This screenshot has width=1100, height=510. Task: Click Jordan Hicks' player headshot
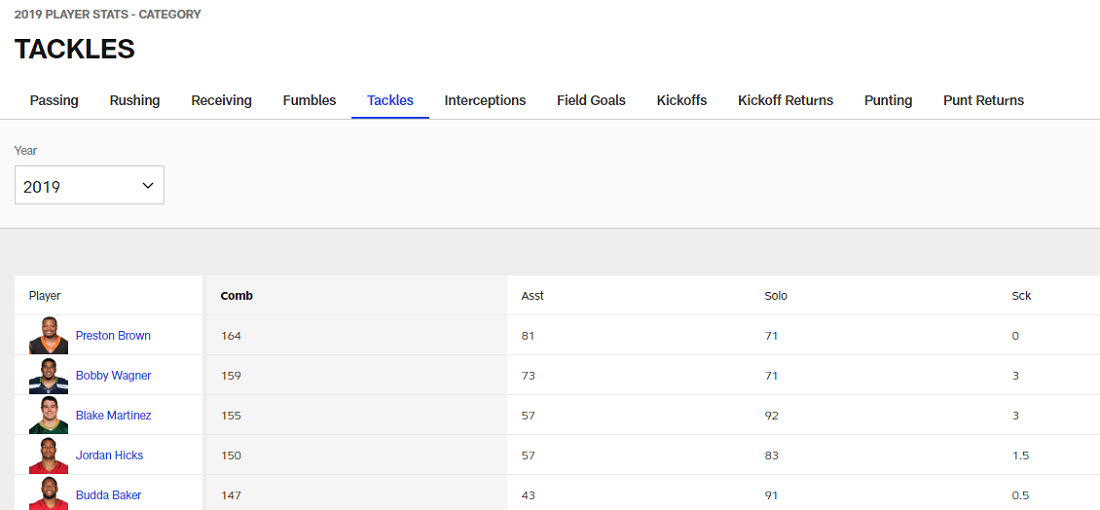[x=48, y=455]
